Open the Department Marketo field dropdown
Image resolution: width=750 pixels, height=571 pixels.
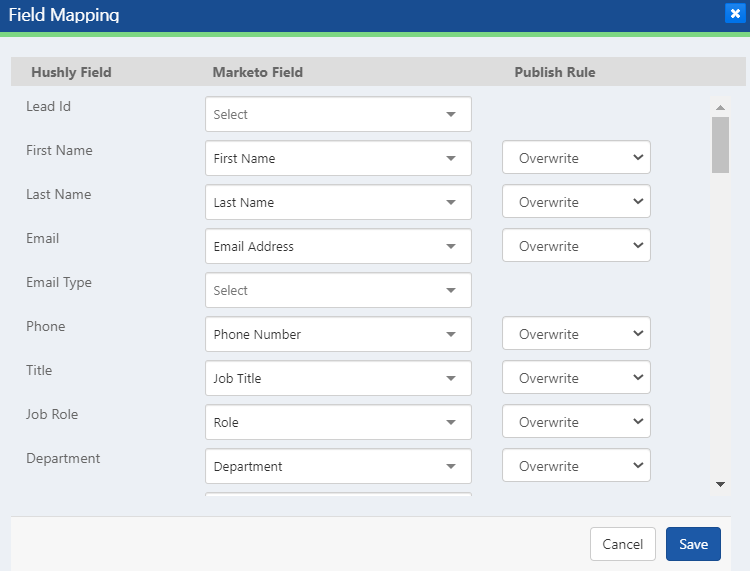click(338, 466)
